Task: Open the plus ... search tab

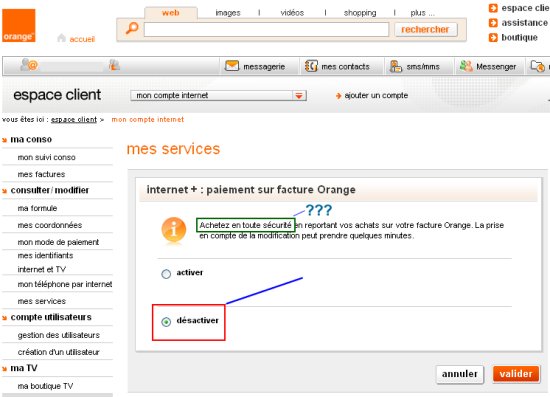Action: [x=422, y=13]
